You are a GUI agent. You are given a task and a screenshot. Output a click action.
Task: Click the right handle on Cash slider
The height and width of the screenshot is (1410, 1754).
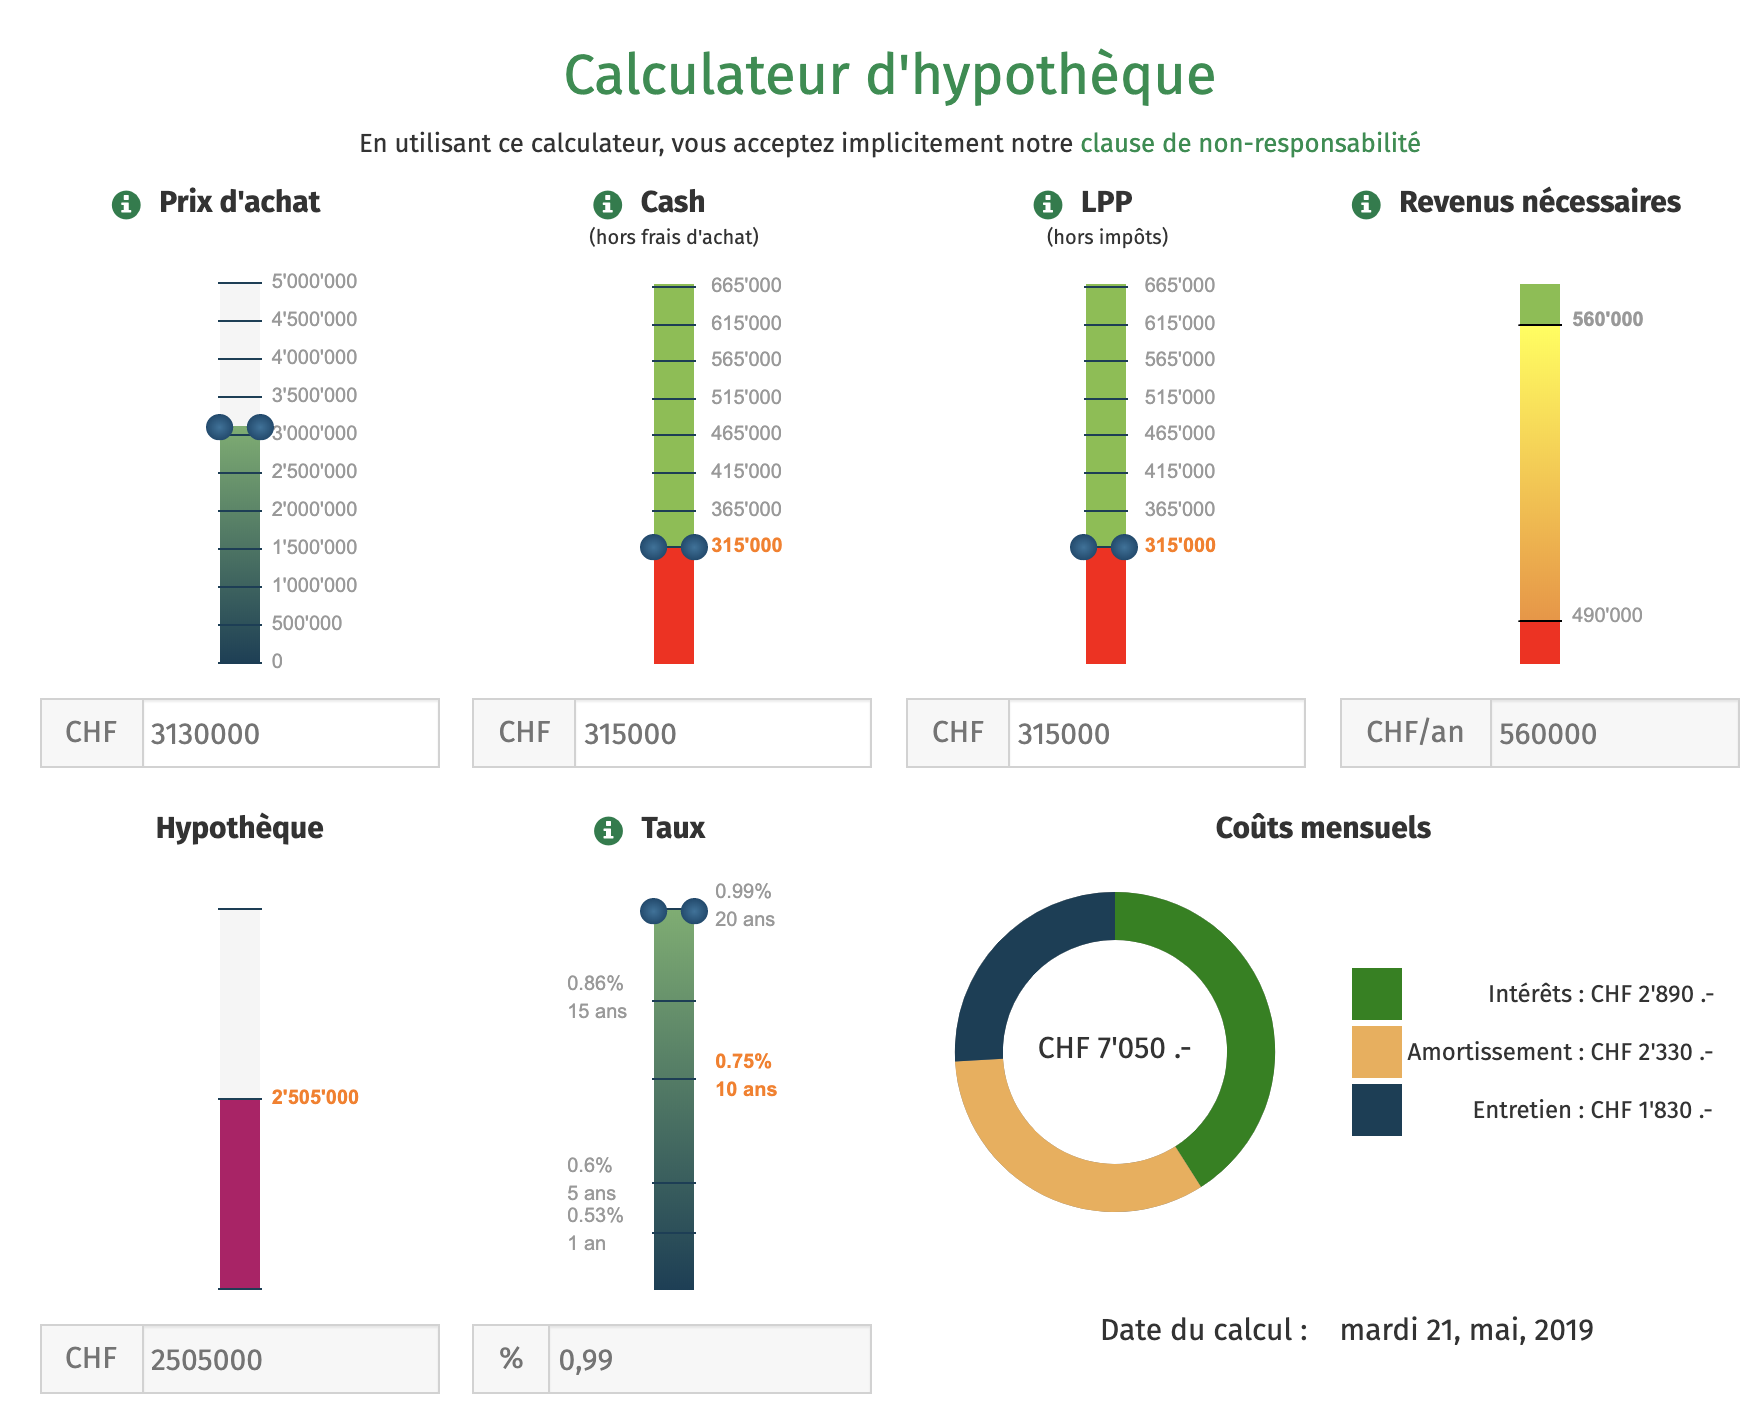(694, 547)
